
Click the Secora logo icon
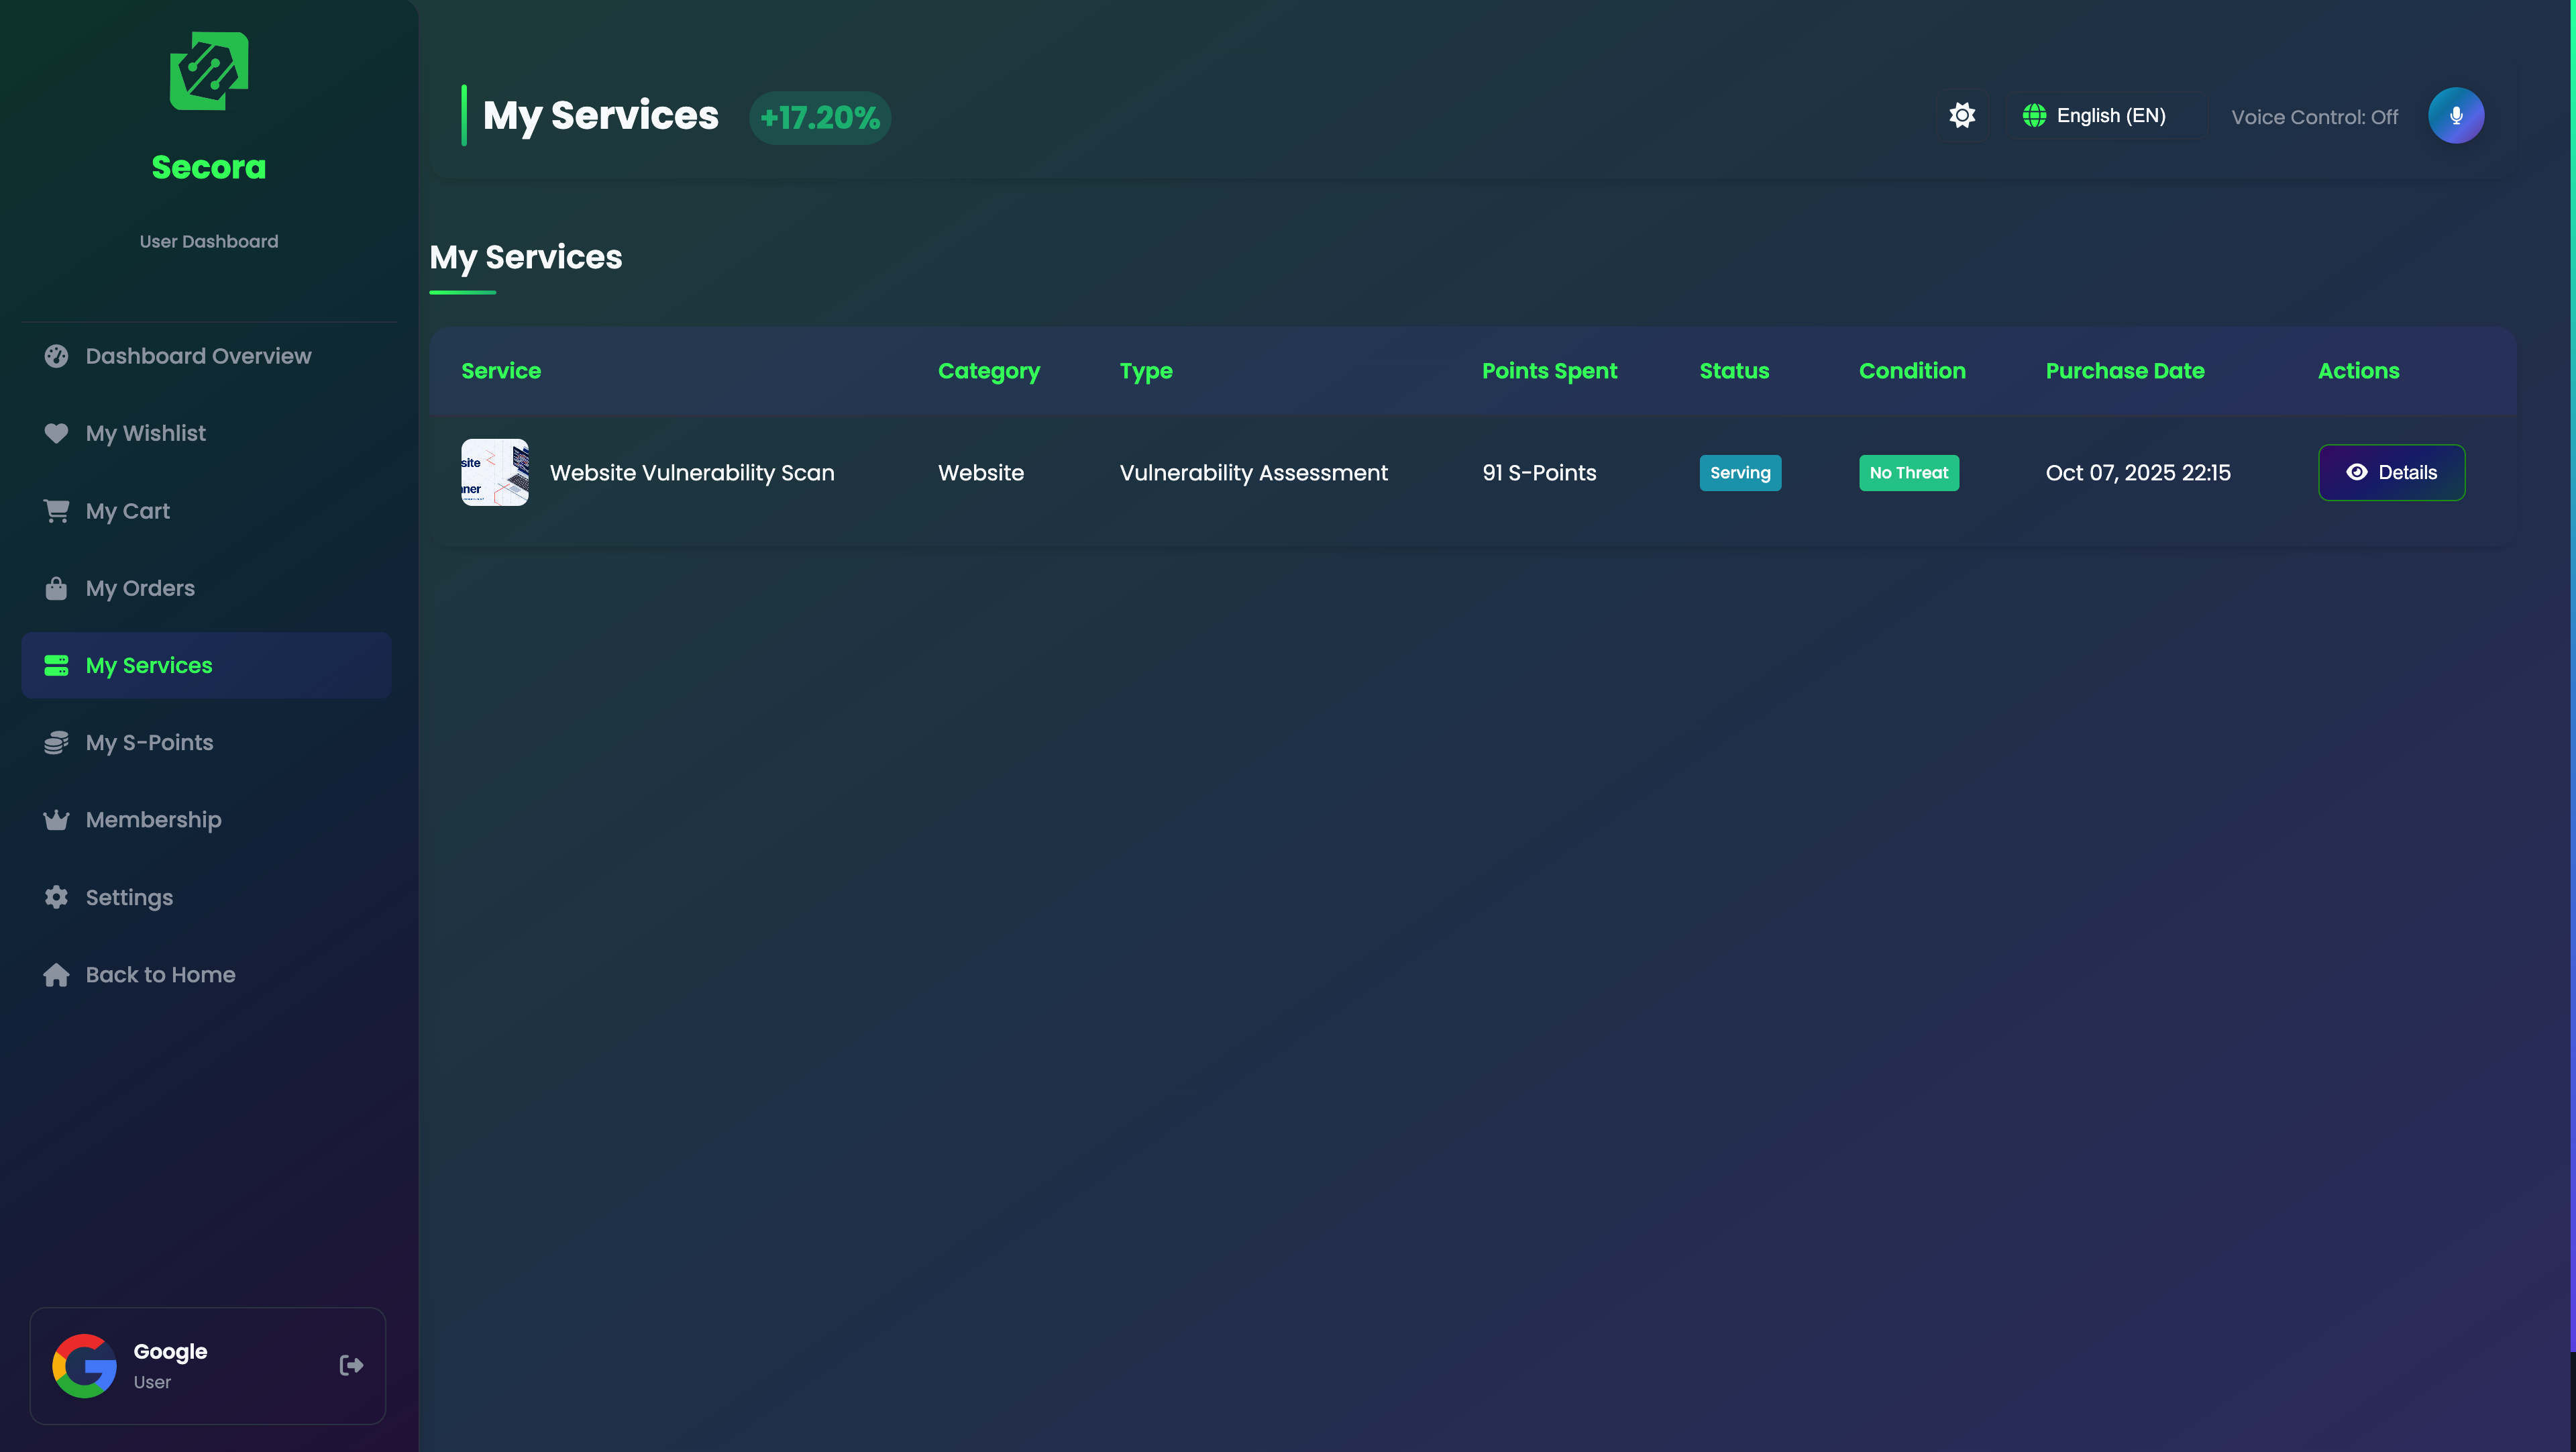pos(208,71)
